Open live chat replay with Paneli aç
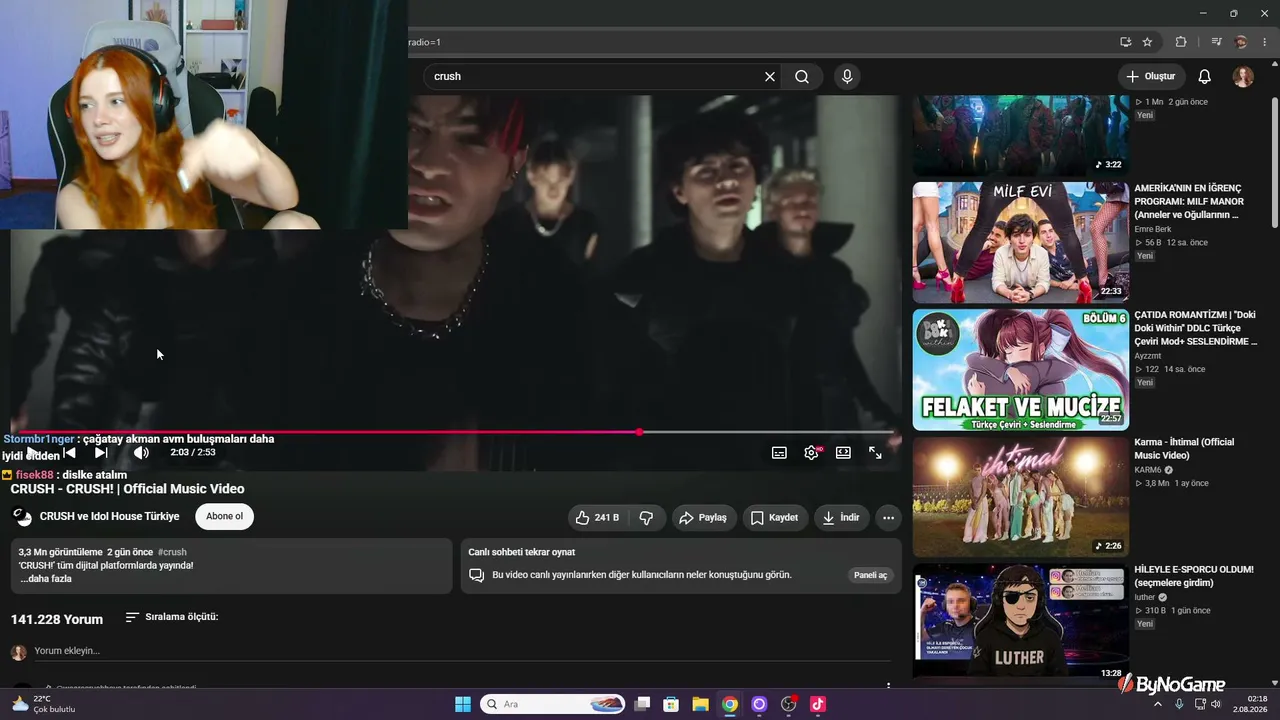The width and height of the screenshot is (1280, 720). pos(870,575)
